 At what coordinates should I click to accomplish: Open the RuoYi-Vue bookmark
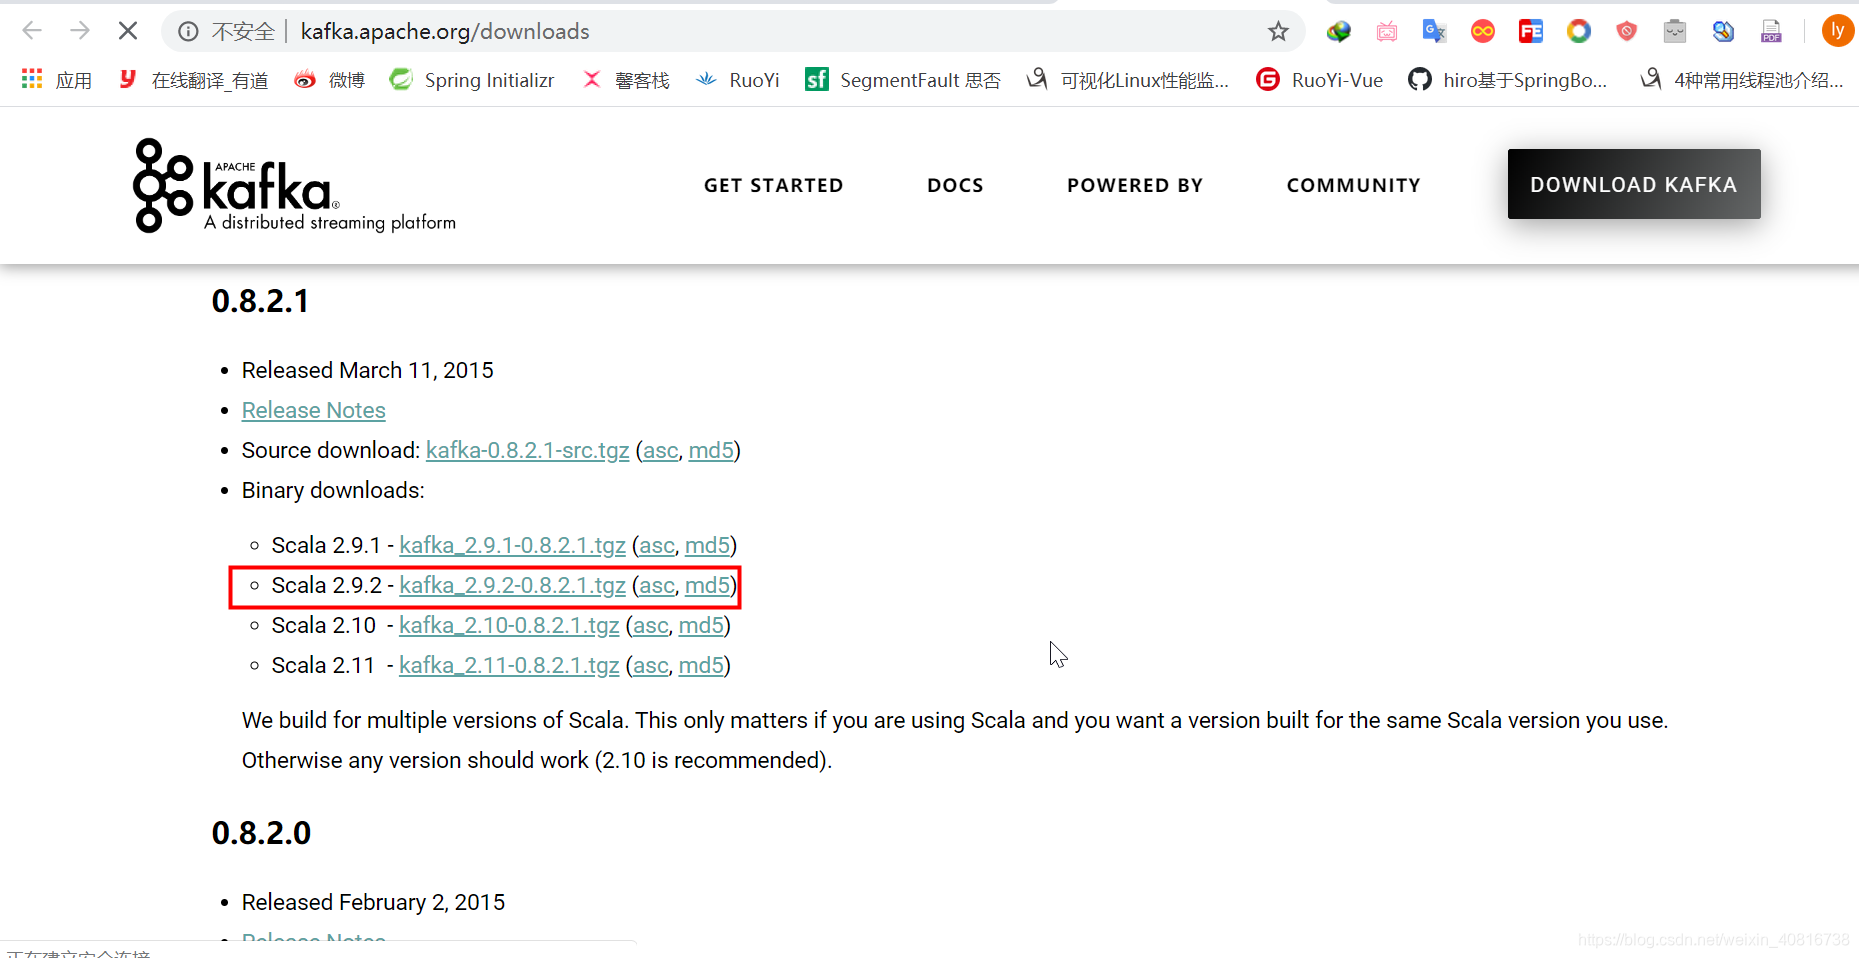pyautogui.click(x=1320, y=80)
